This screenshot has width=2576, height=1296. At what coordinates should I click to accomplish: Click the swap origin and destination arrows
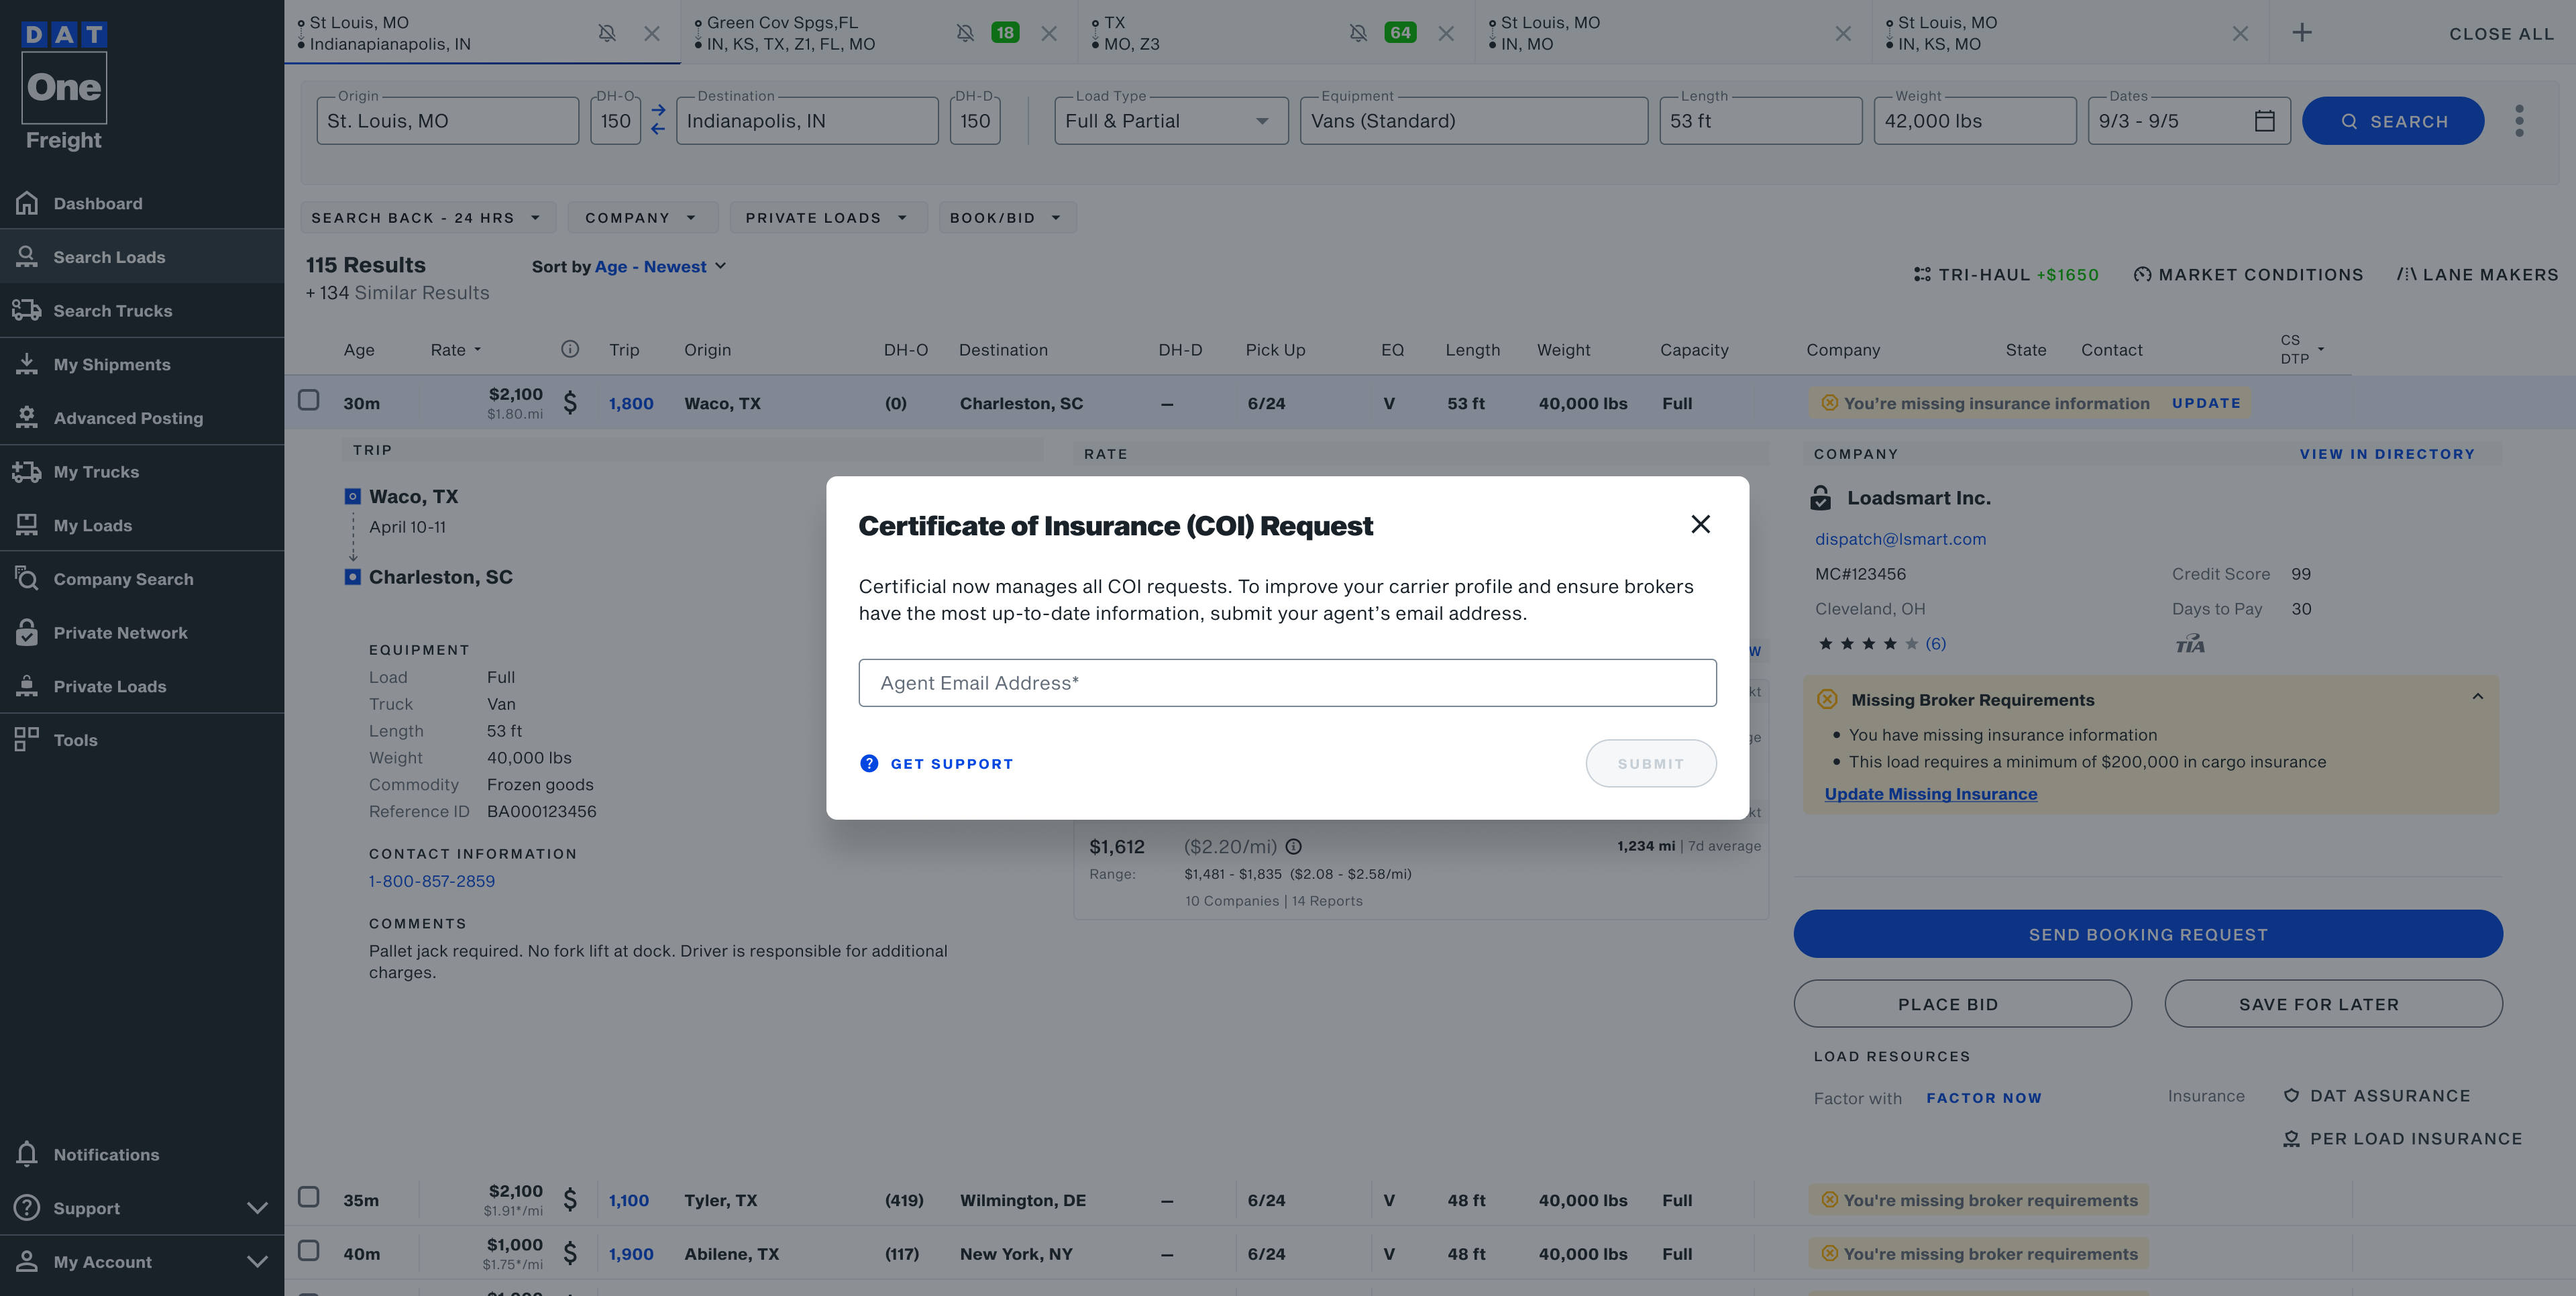[x=658, y=120]
